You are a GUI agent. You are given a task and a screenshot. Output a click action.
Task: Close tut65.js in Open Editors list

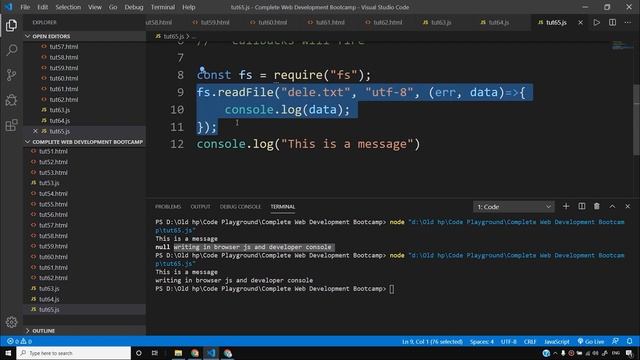tap(35, 131)
